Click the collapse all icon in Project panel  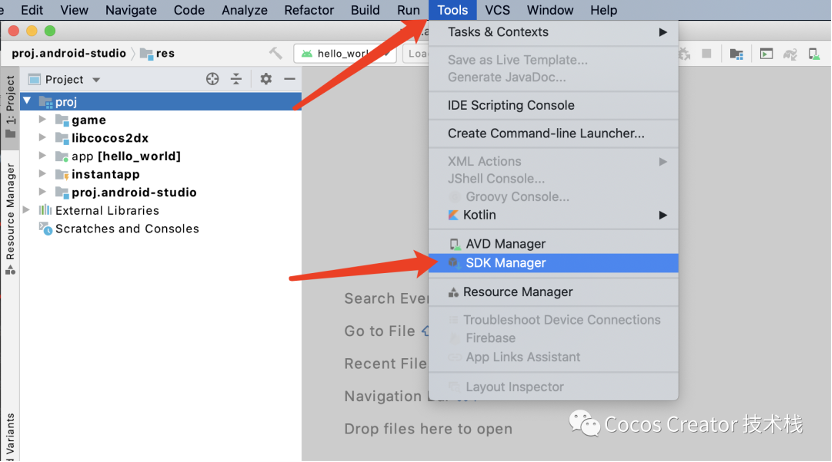click(x=237, y=79)
